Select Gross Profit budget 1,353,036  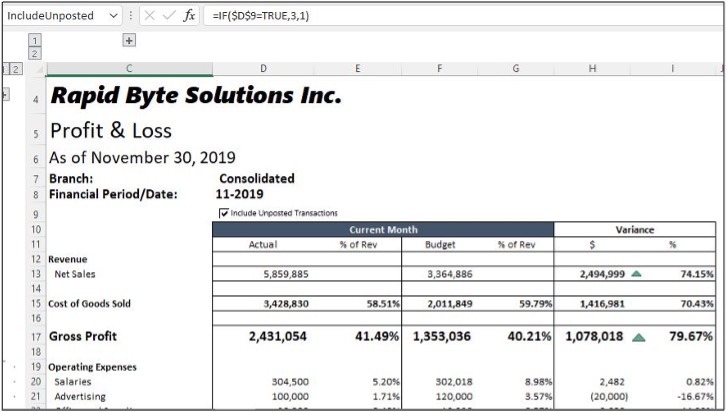442,337
